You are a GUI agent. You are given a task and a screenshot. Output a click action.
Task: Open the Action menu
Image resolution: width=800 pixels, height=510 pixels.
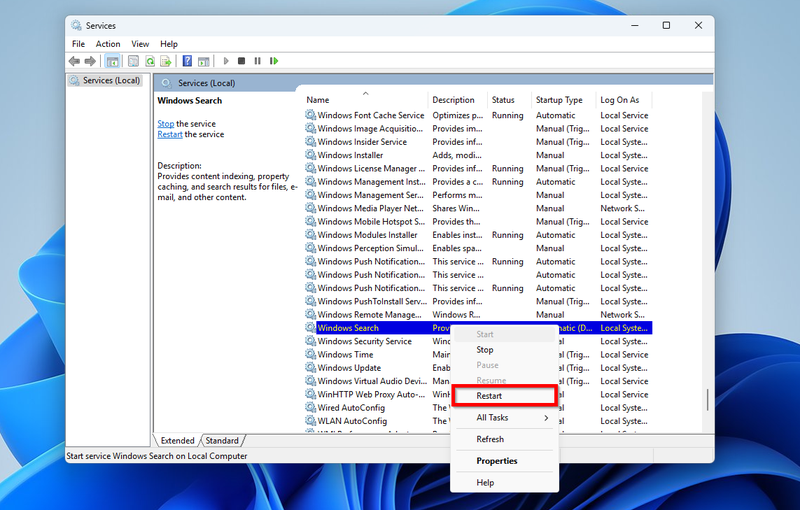click(x=108, y=44)
